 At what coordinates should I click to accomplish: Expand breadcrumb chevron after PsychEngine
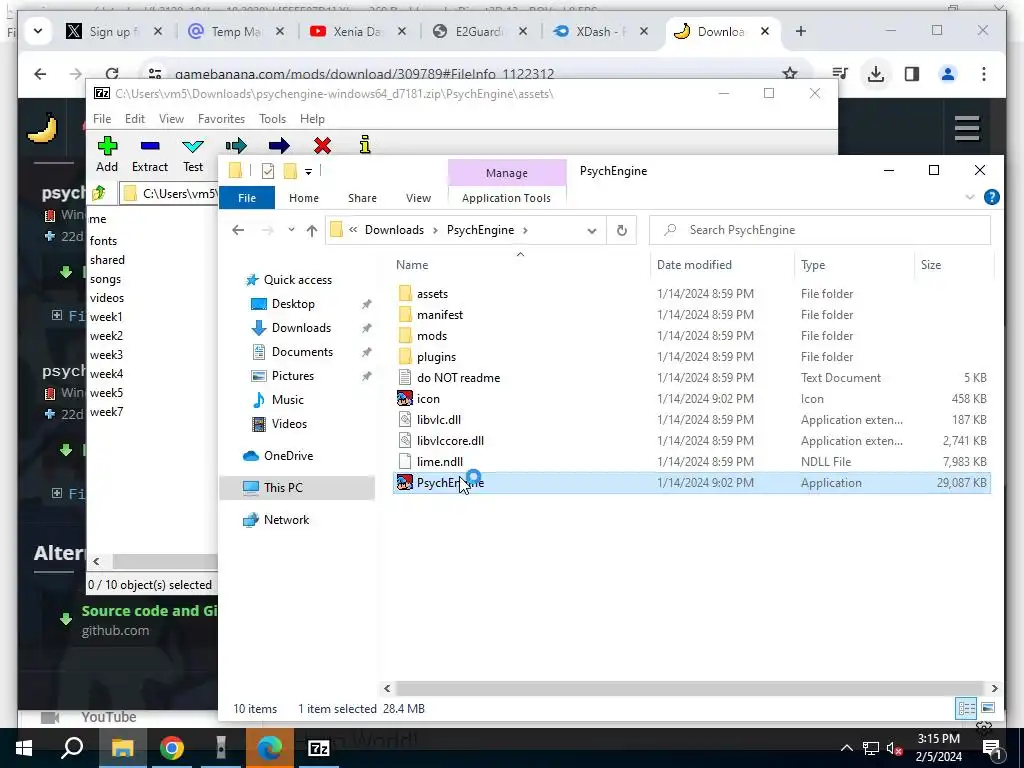525,231
